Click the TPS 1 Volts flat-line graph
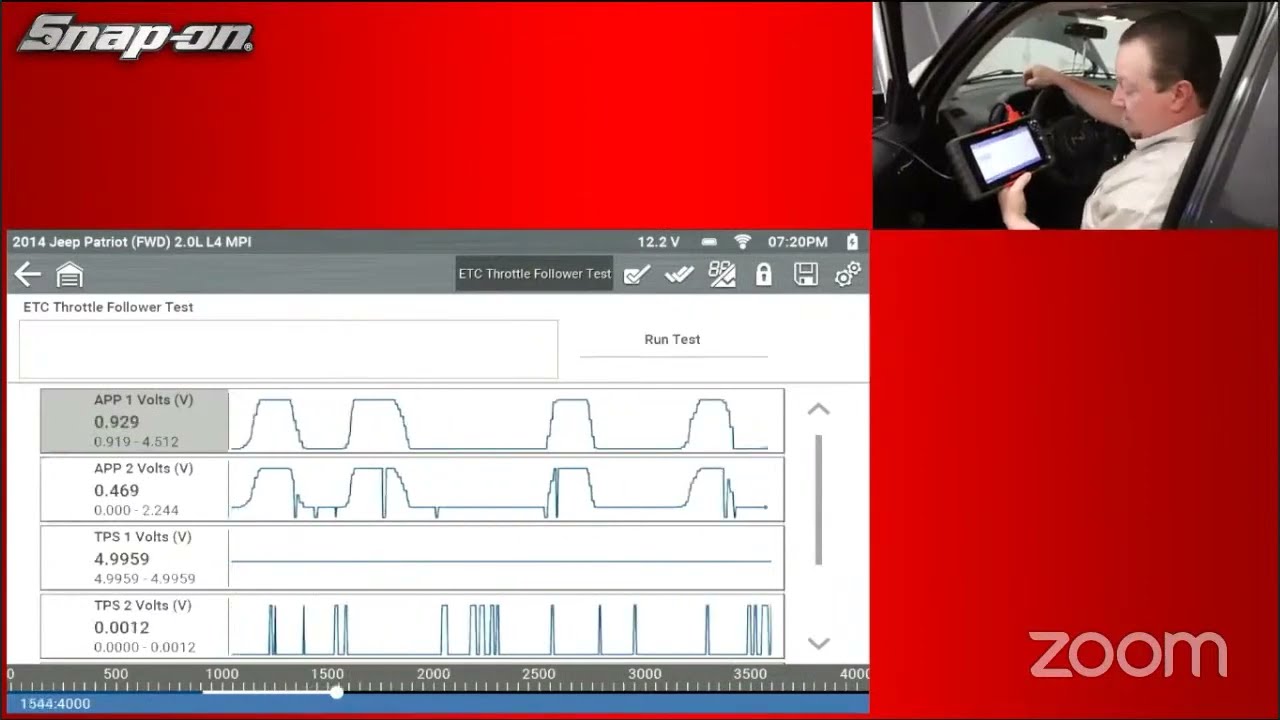Image resolution: width=1280 pixels, height=720 pixels. (x=506, y=557)
